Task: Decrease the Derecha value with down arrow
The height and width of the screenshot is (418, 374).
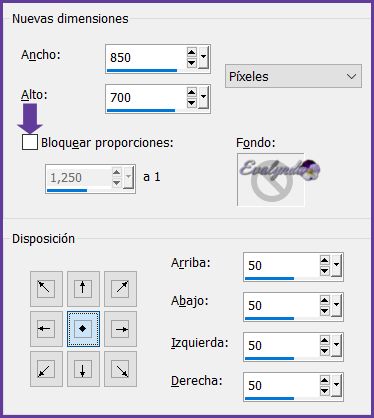Action: [x=324, y=391]
